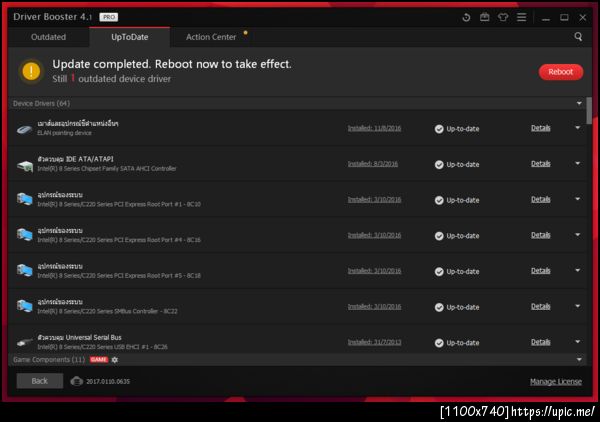Click Up-to-date checkmark for SMBus Controller
Screen dimensions: 600x422
(439, 307)
